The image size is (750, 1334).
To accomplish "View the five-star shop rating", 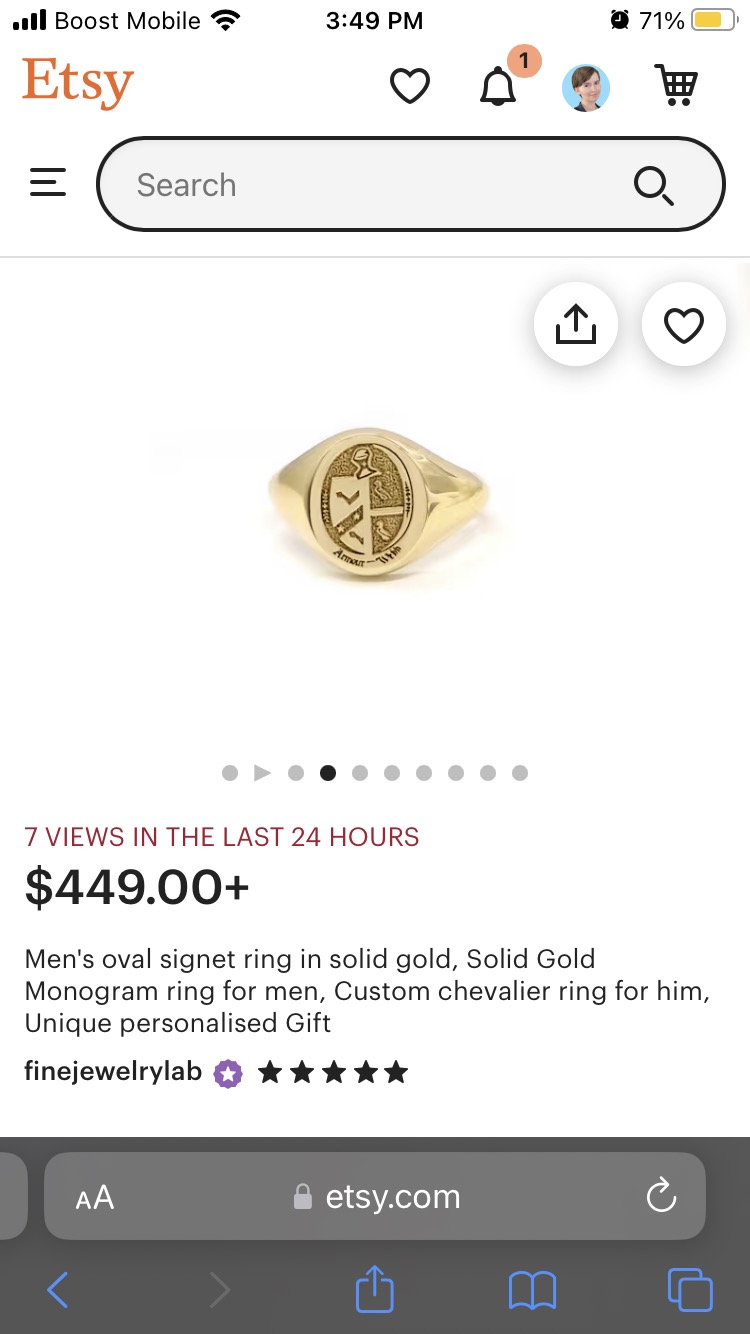I will [x=333, y=1073].
